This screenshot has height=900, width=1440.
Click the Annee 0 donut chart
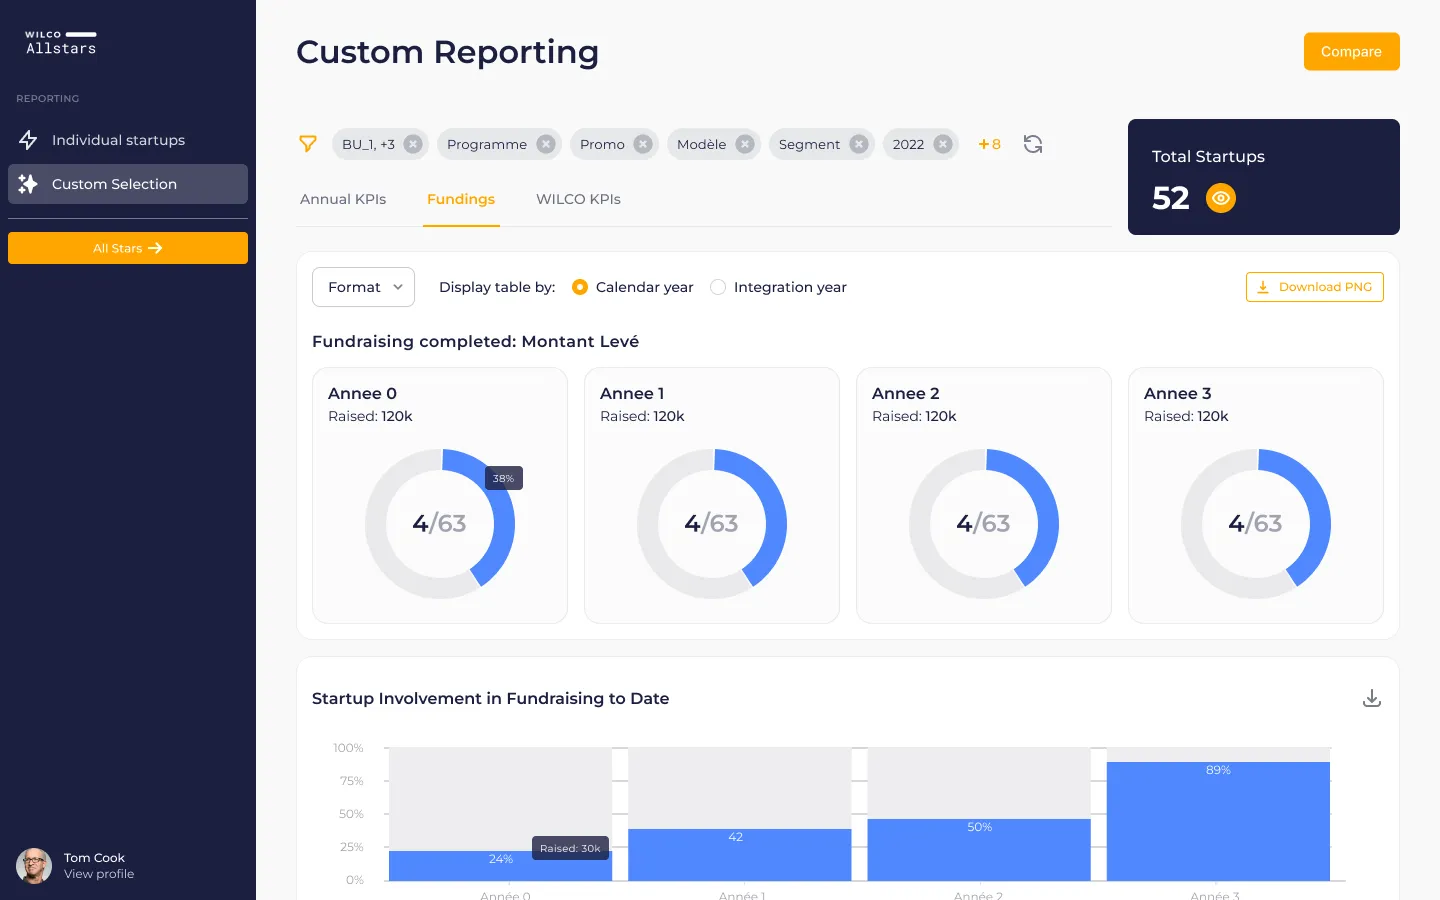(440, 523)
